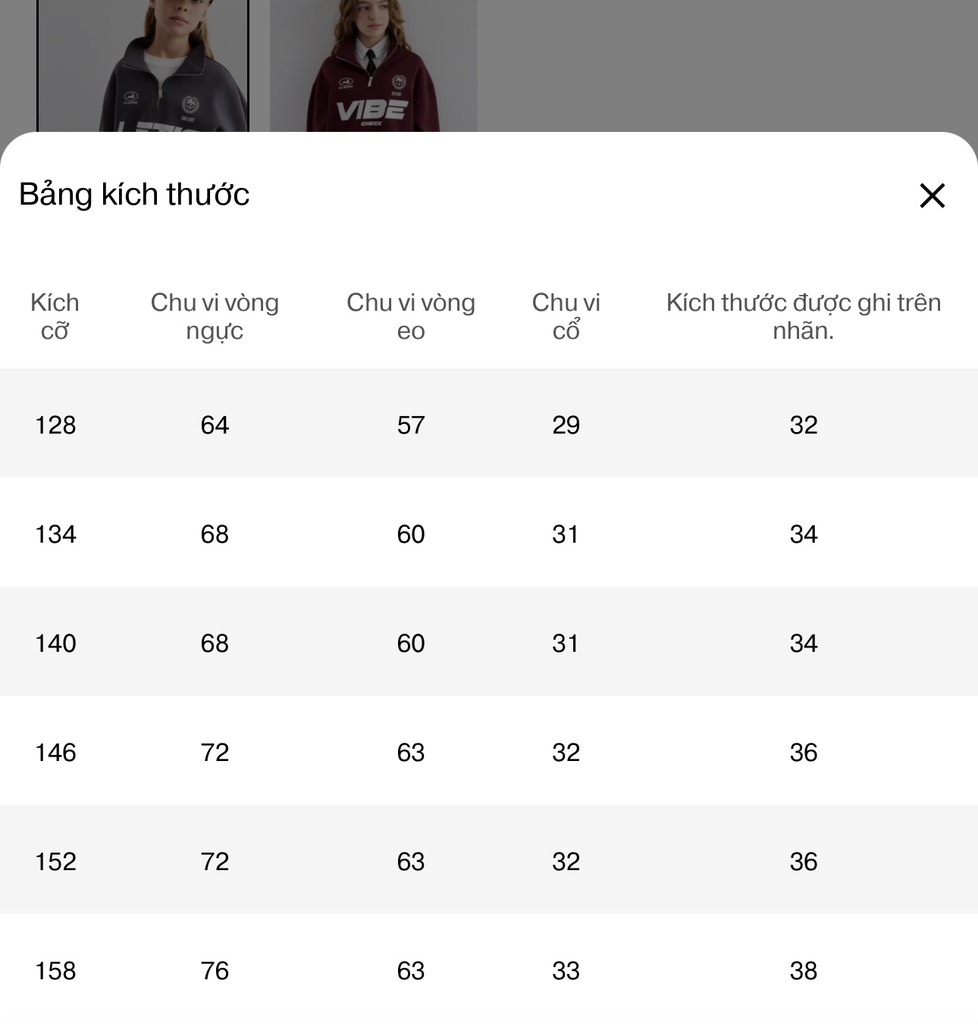This screenshot has width=978, height=1024.
Task: Select the size 158 row
Action: [489, 969]
